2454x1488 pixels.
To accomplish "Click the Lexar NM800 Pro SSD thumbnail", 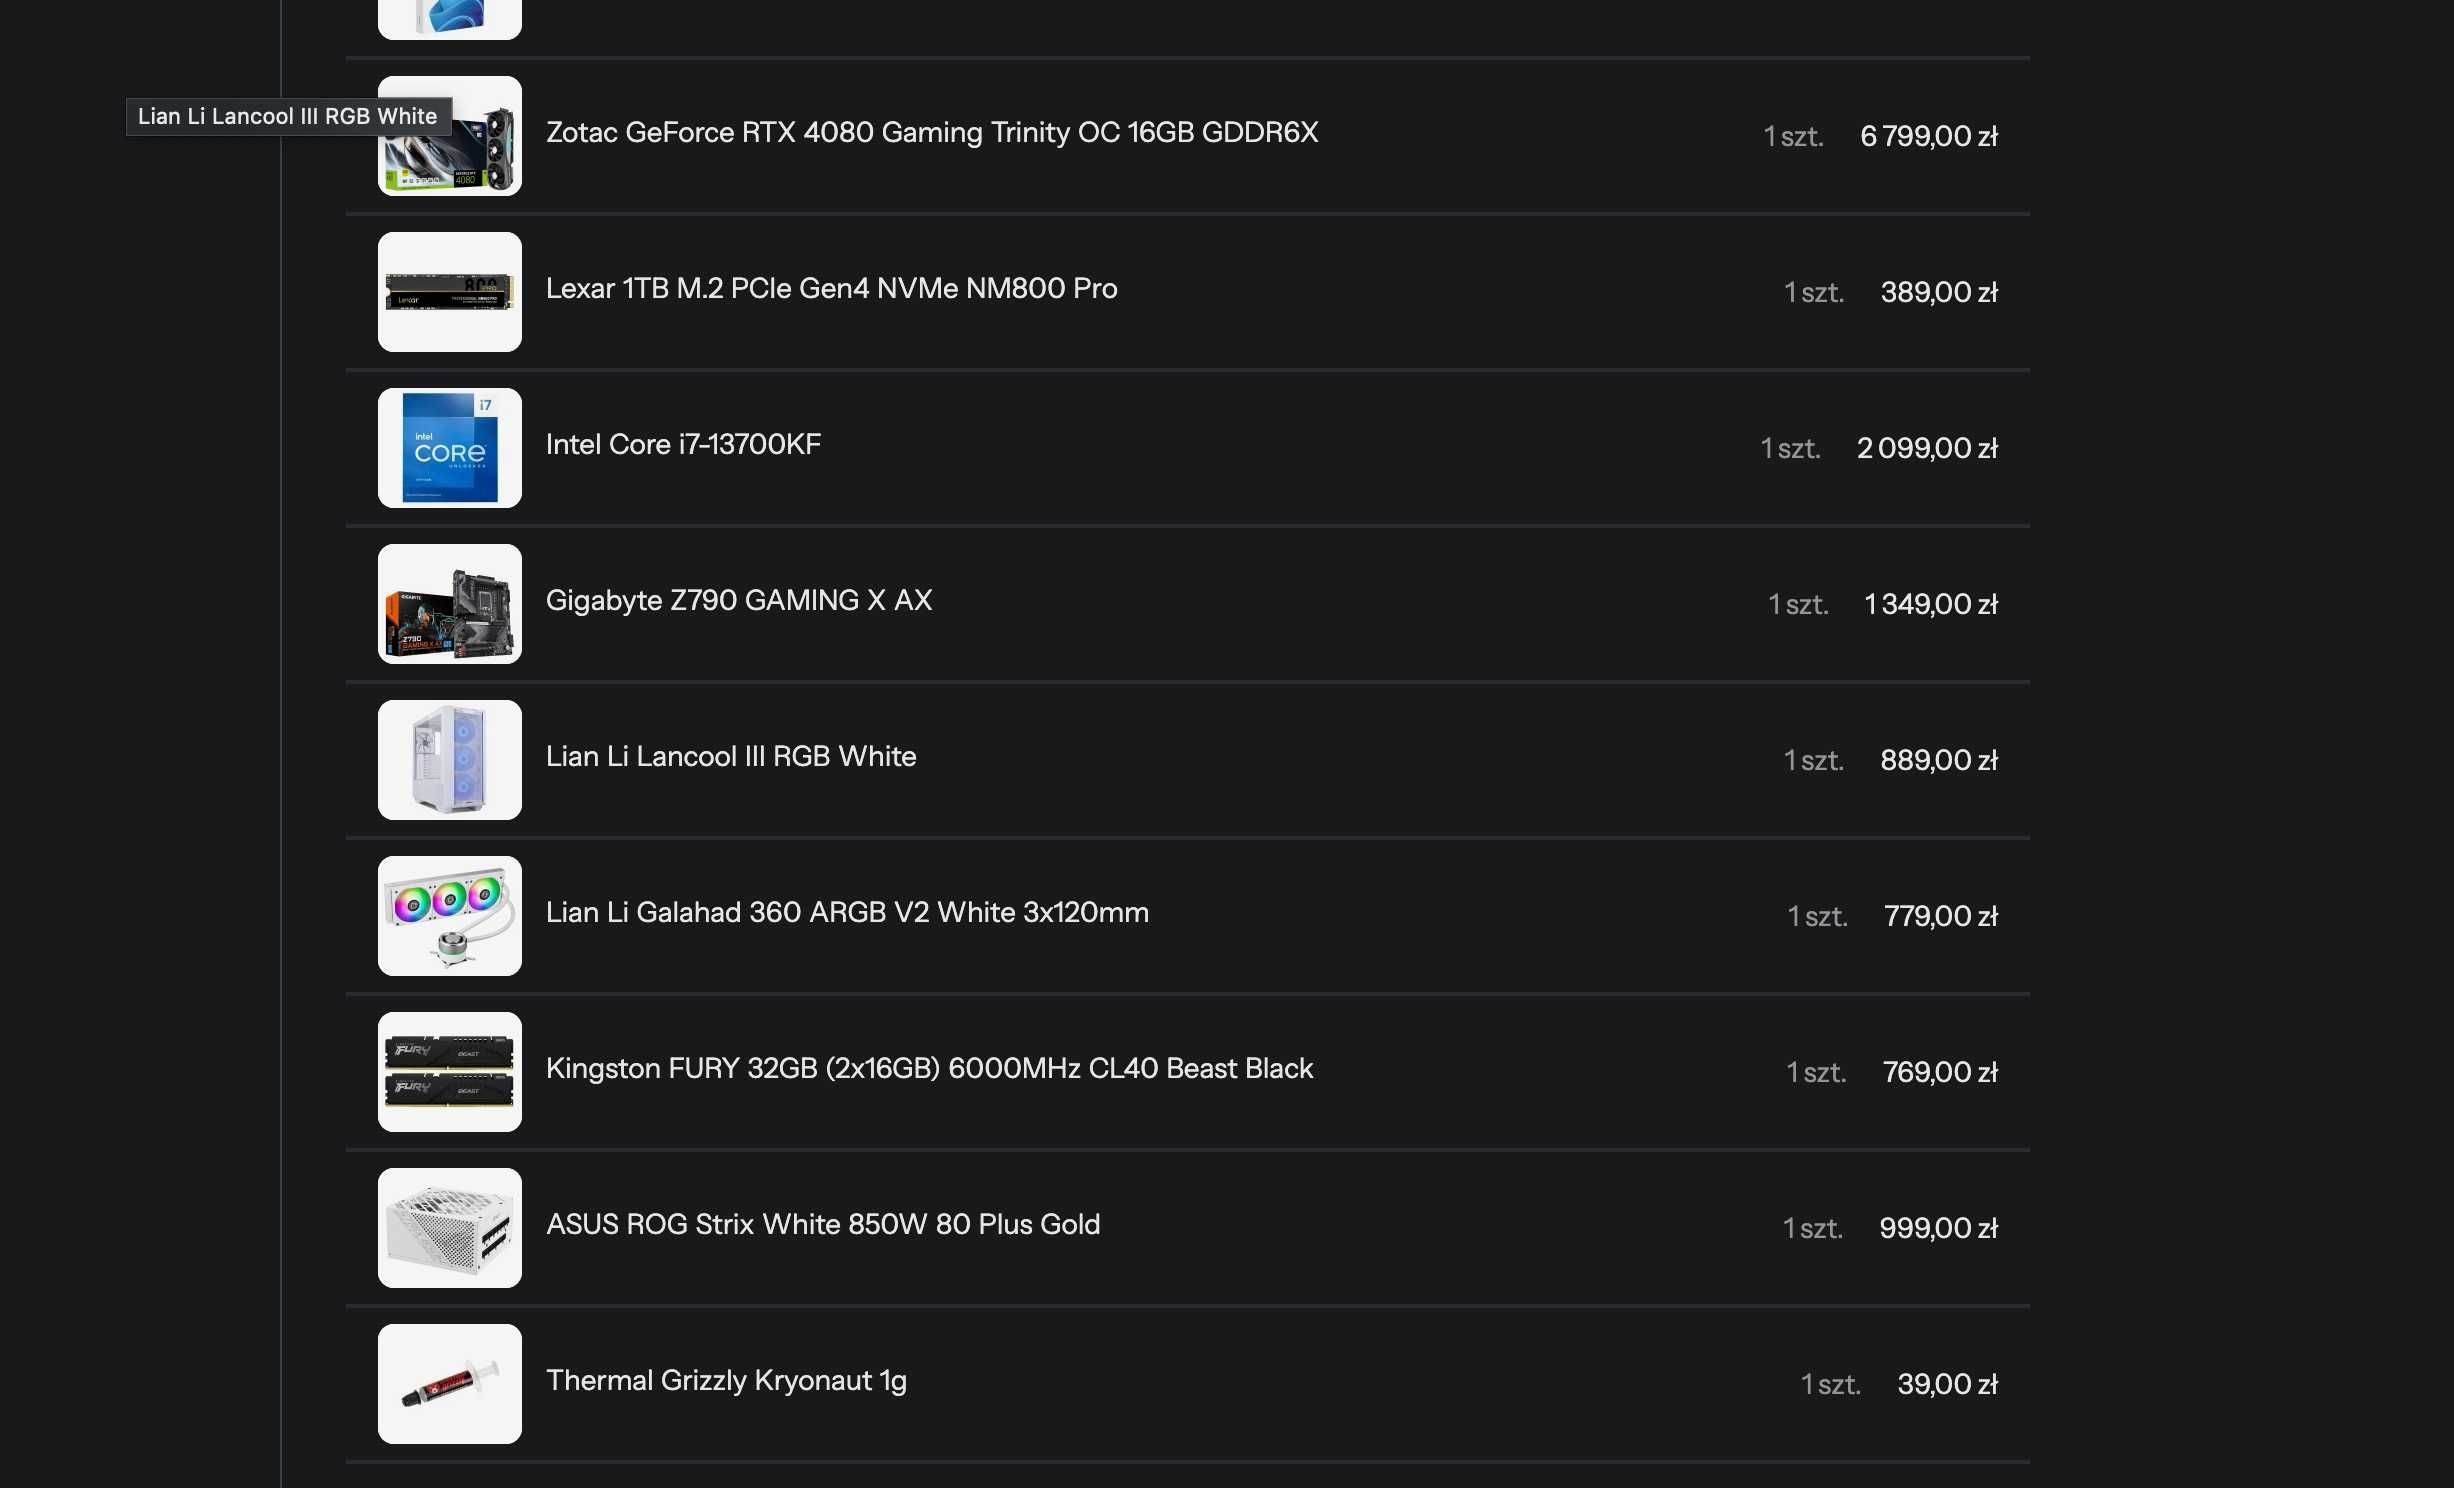I will (x=449, y=292).
